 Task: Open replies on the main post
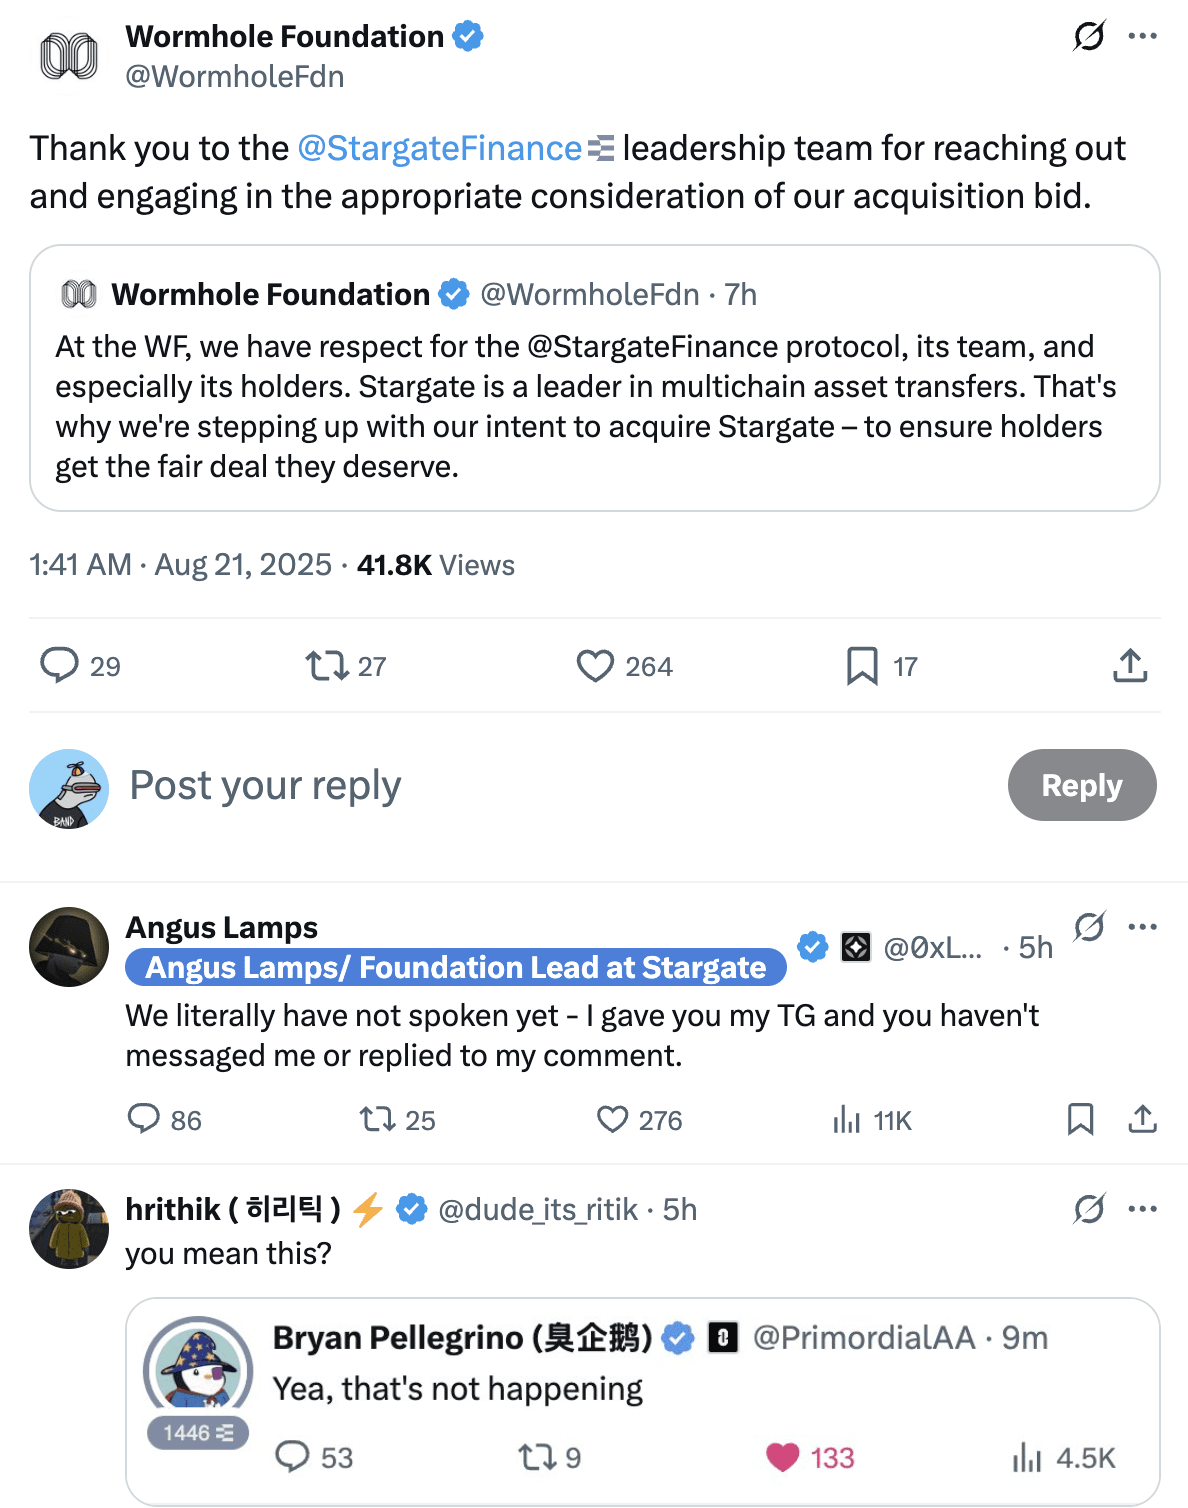[x=59, y=666]
